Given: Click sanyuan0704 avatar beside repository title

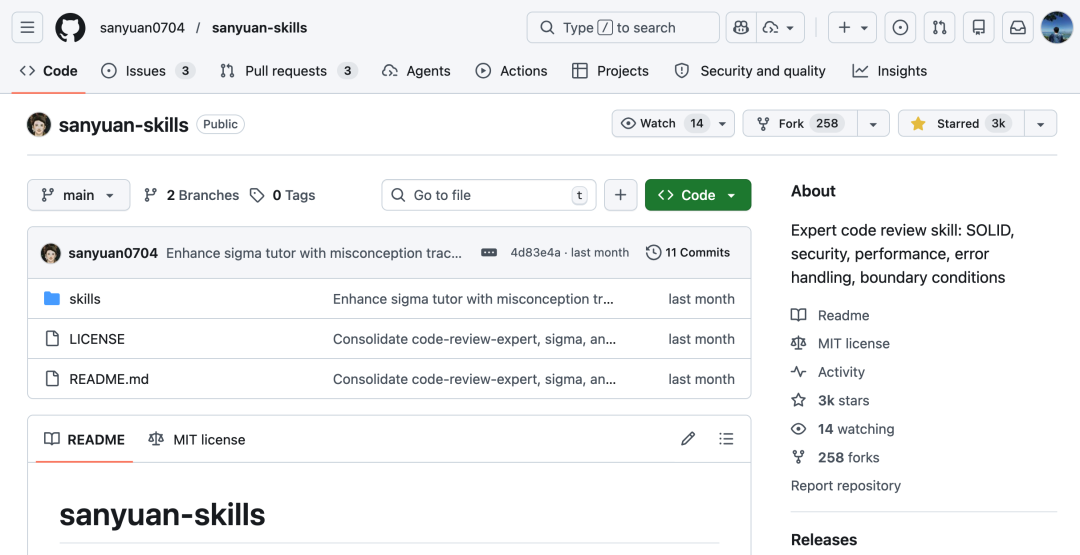Looking at the screenshot, I should (x=39, y=125).
